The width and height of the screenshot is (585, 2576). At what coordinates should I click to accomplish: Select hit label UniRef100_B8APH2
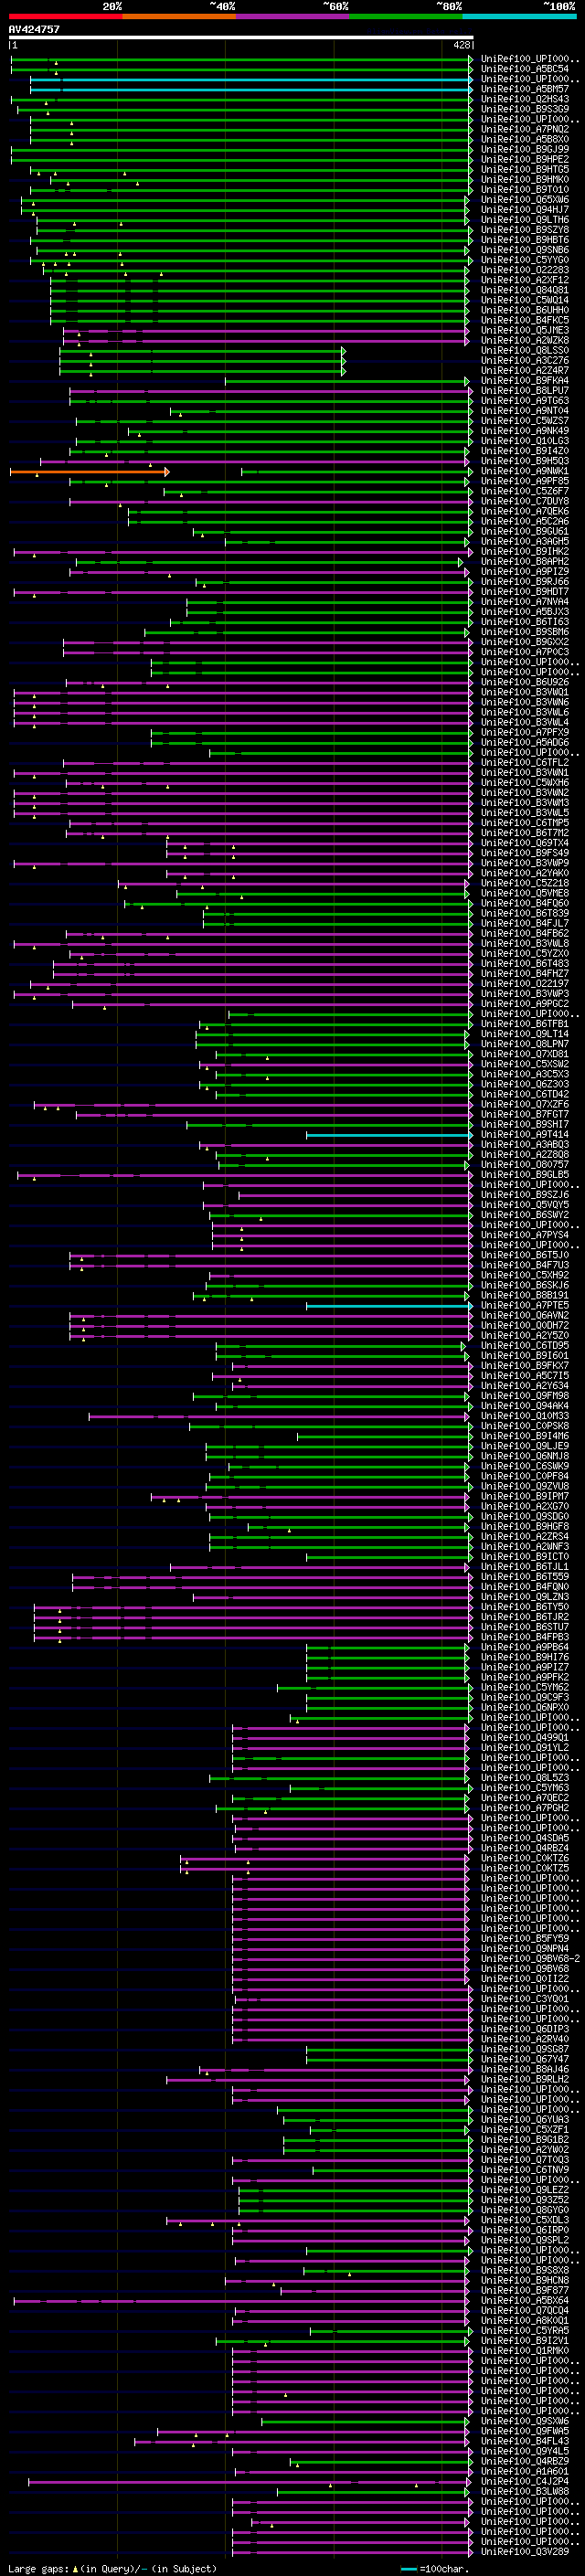[525, 561]
